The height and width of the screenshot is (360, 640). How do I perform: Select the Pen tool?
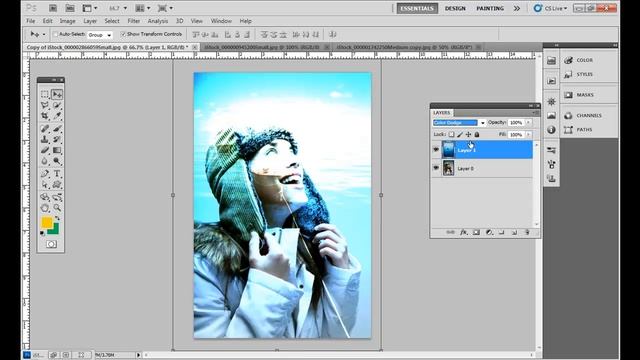tap(45, 174)
